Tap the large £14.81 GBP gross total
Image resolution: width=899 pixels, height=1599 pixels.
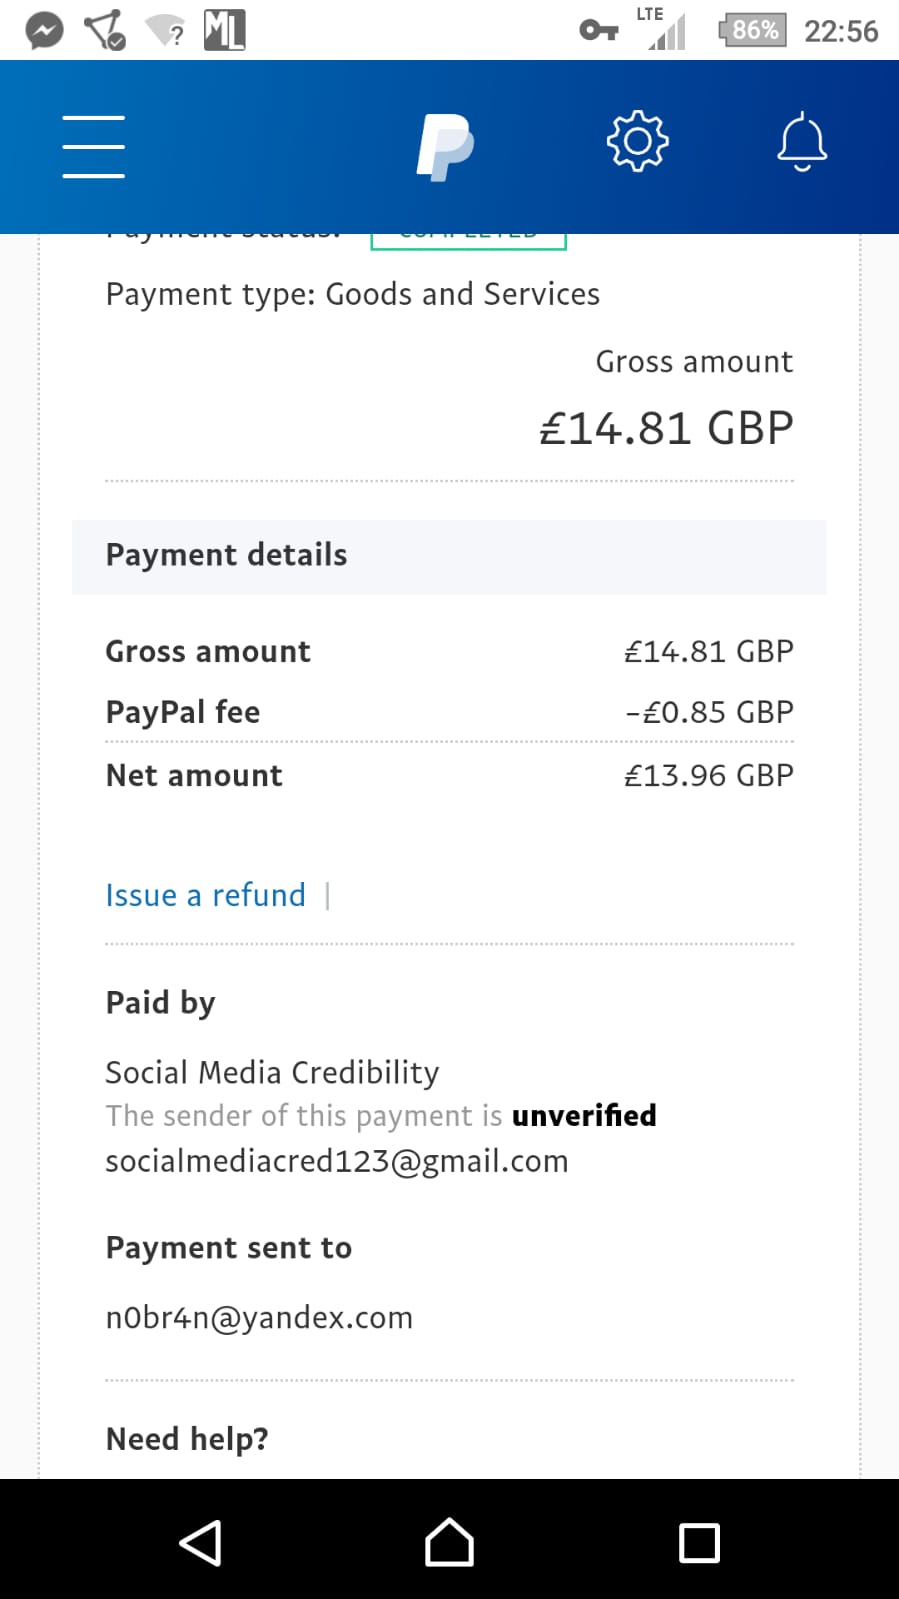click(x=666, y=428)
